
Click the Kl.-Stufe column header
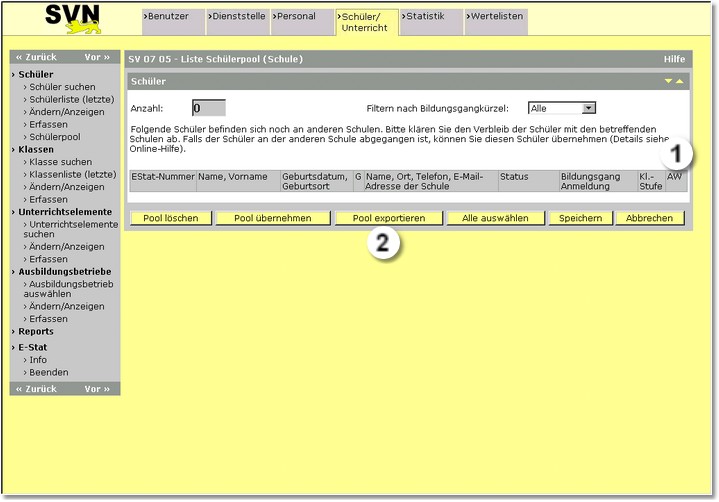pos(651,181)
